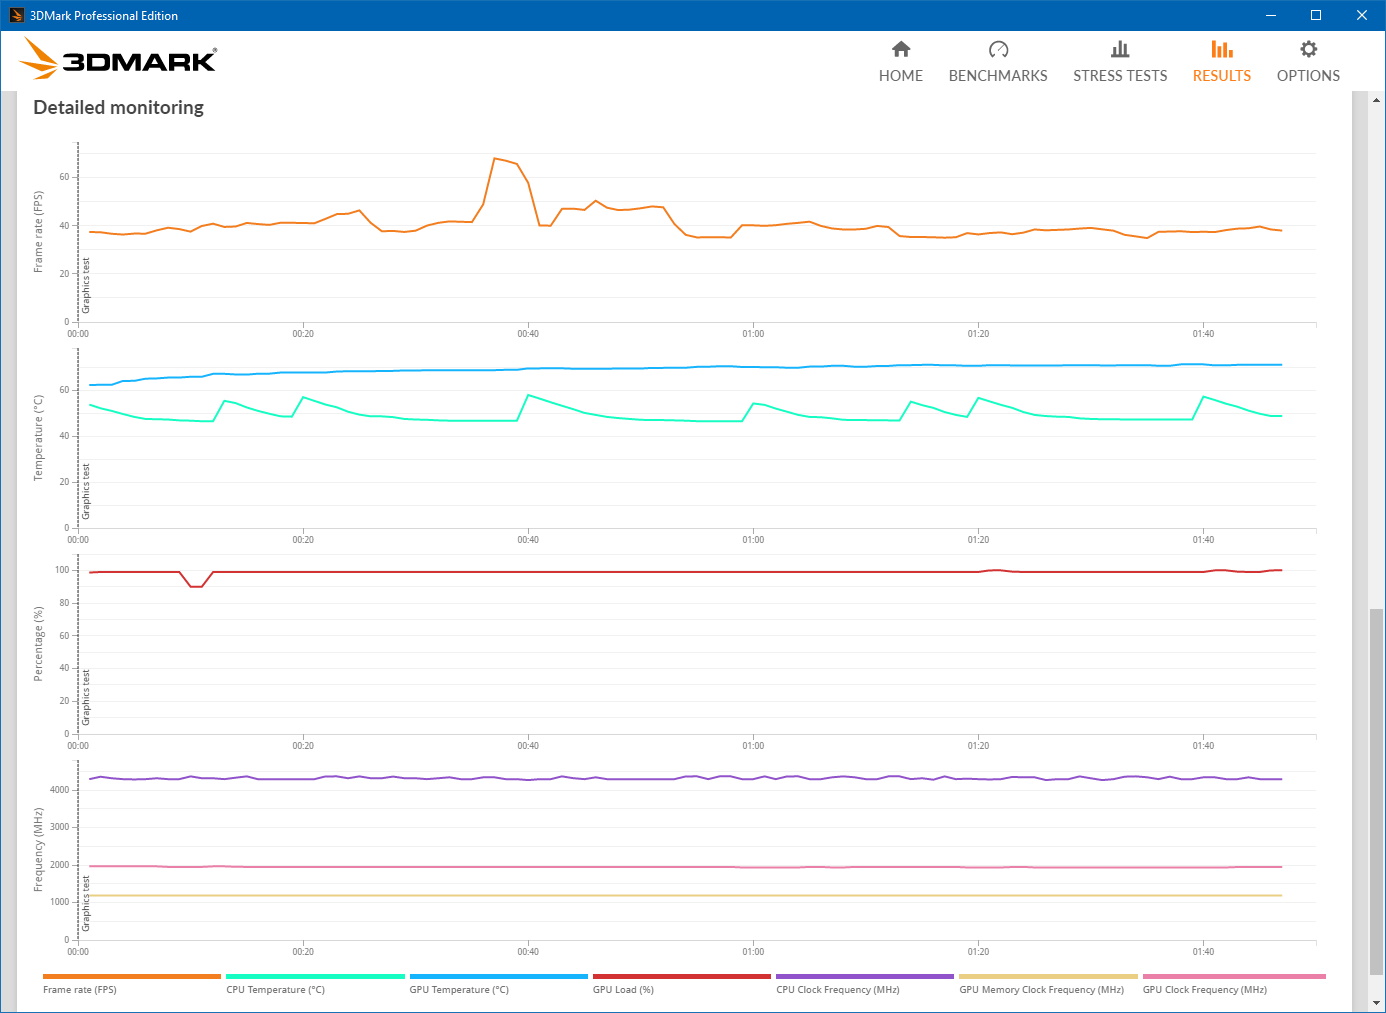Open Options using the gear icon
The image size is (1386, 1013).
pos(1308,49)
